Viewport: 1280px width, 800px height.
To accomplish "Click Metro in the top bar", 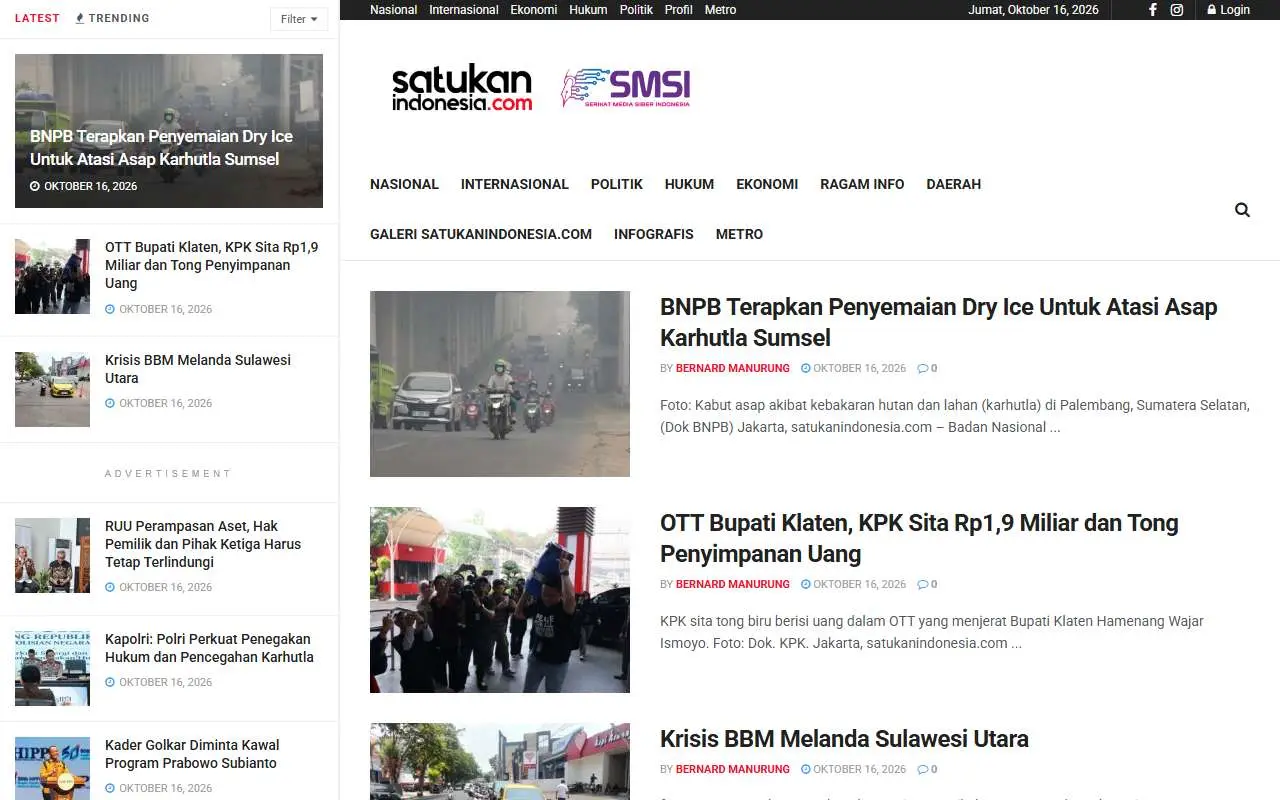I will point(720,10).
